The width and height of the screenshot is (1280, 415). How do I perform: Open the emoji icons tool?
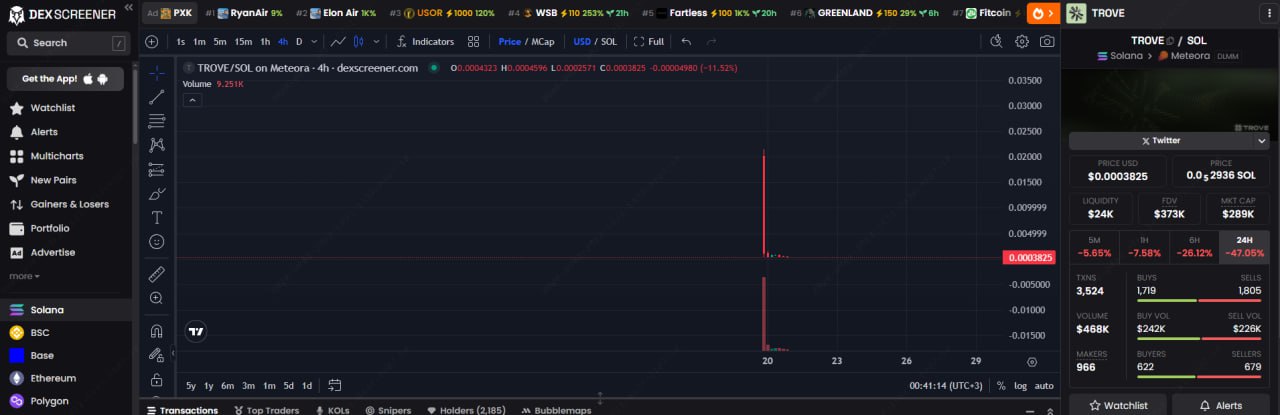[x=157, y=241]
